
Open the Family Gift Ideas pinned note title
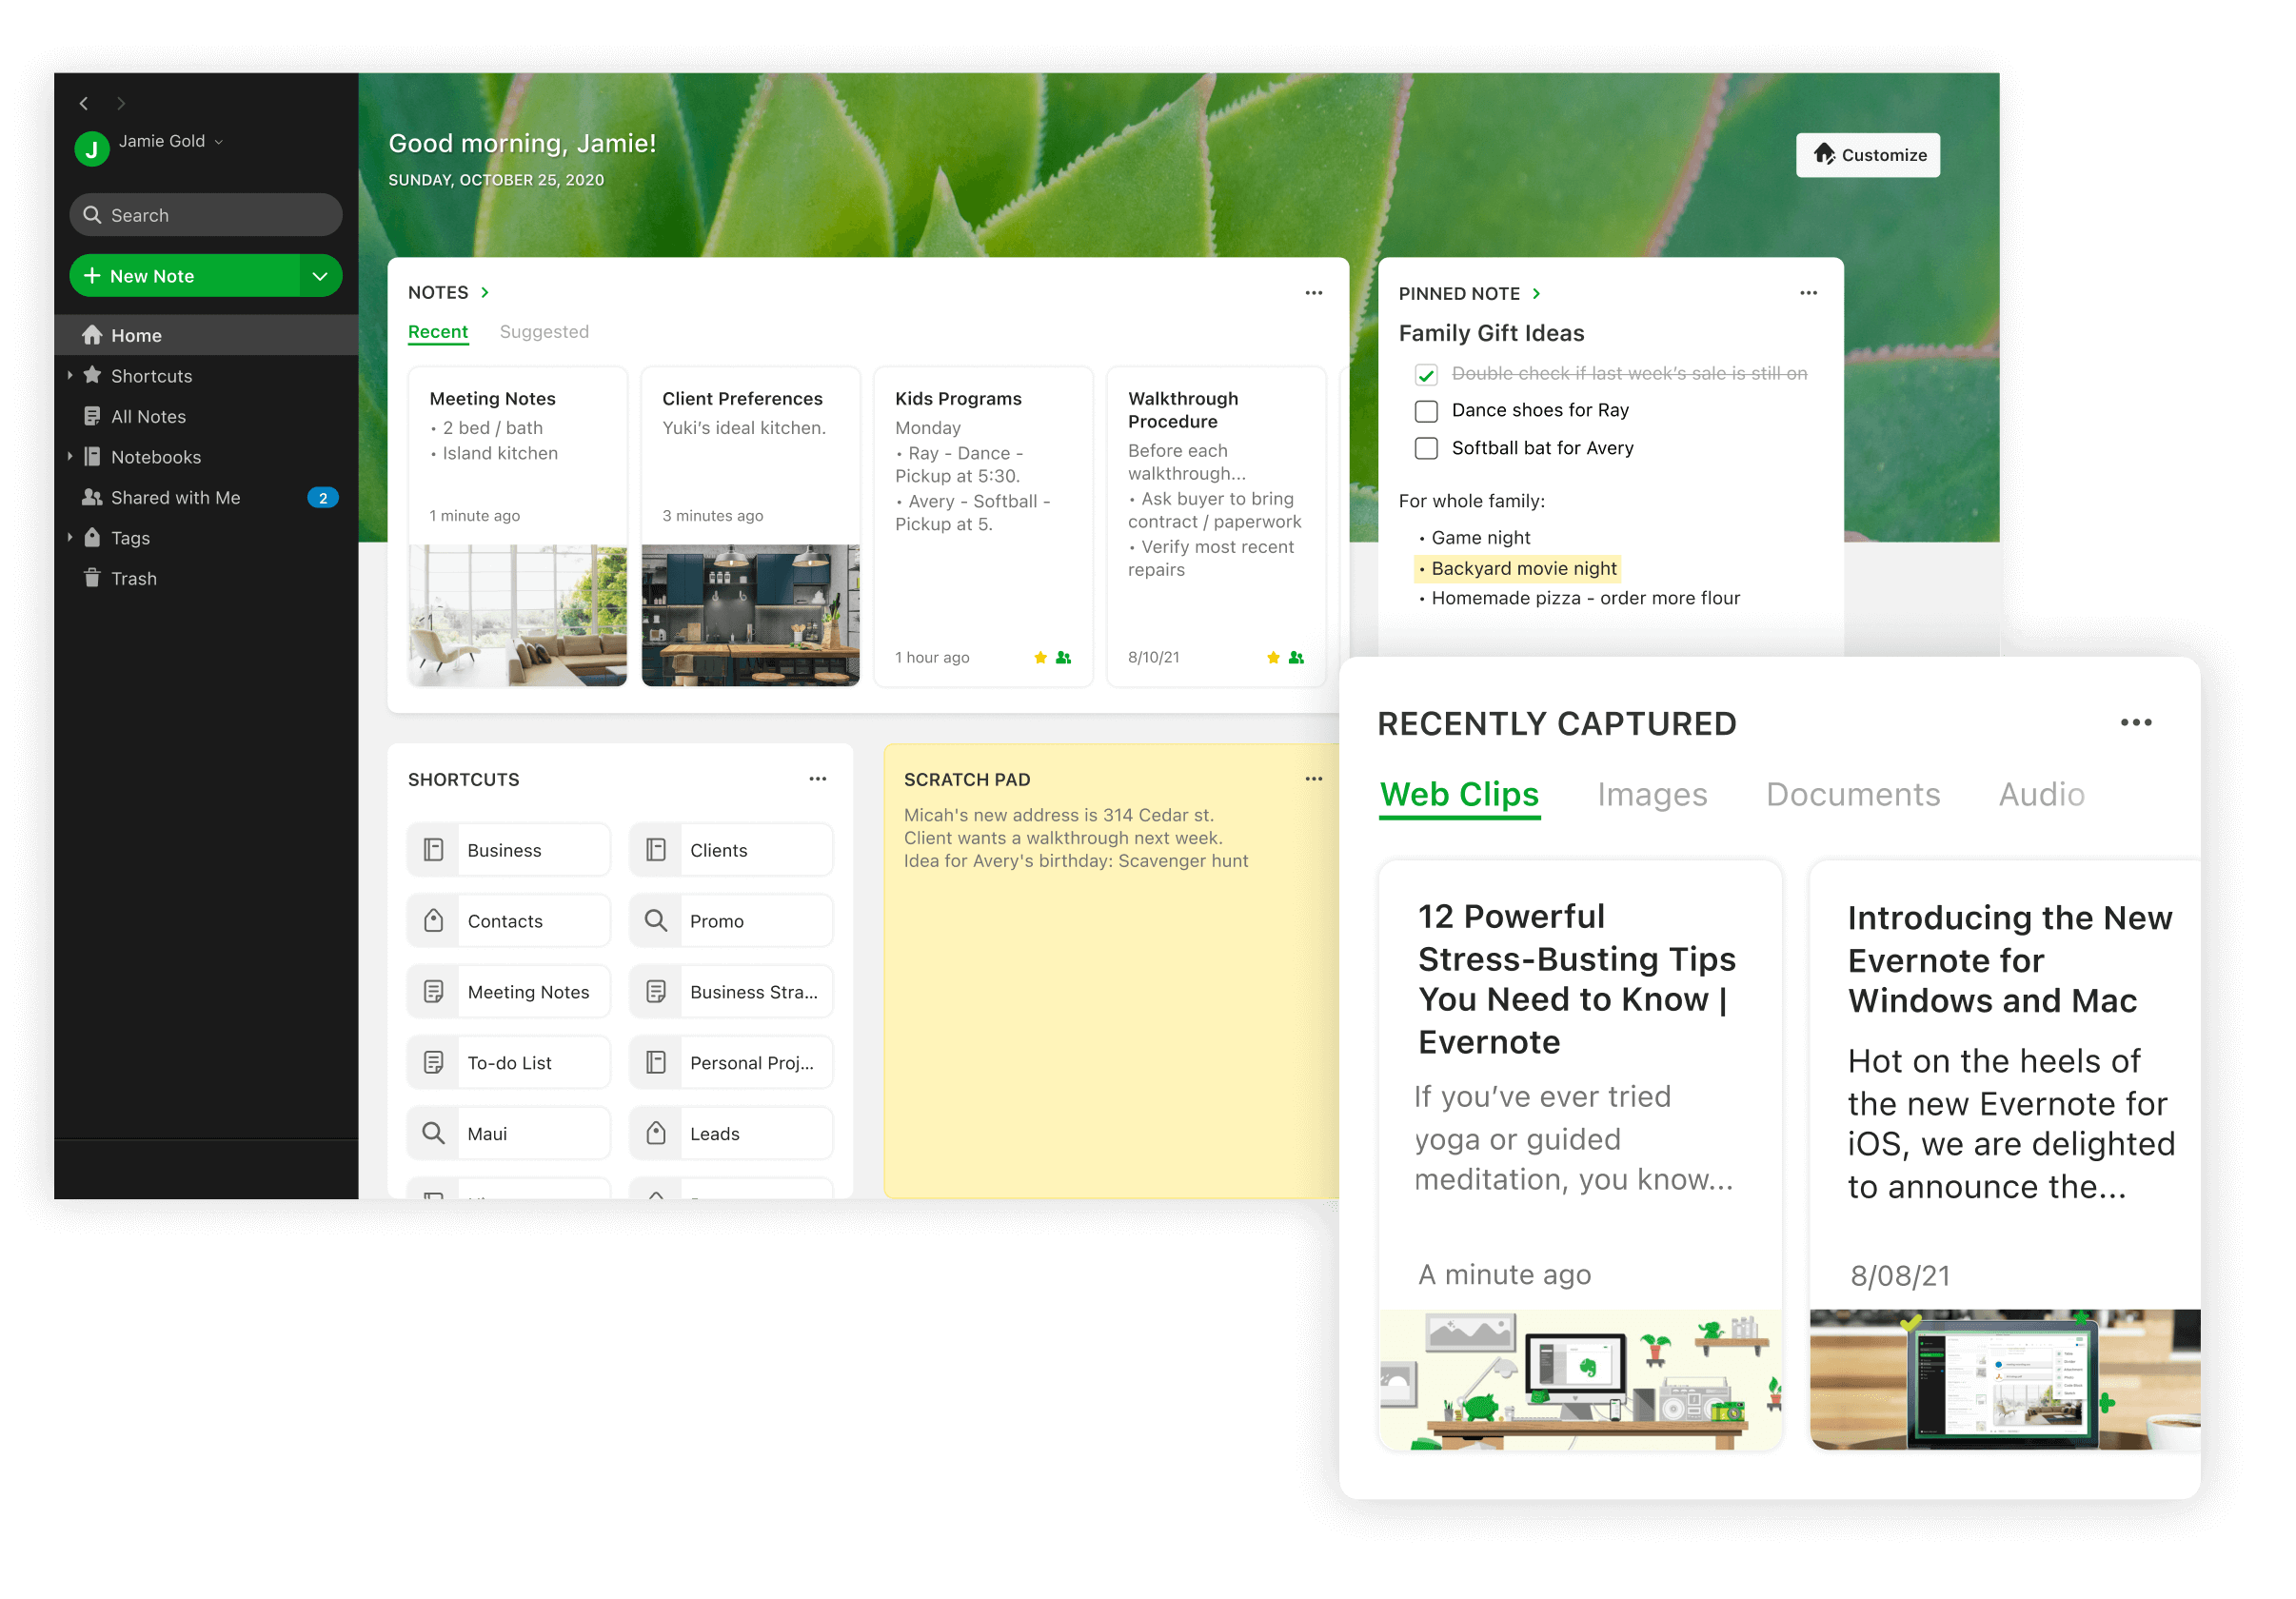pyautogui.click(x=1491, y=333)
